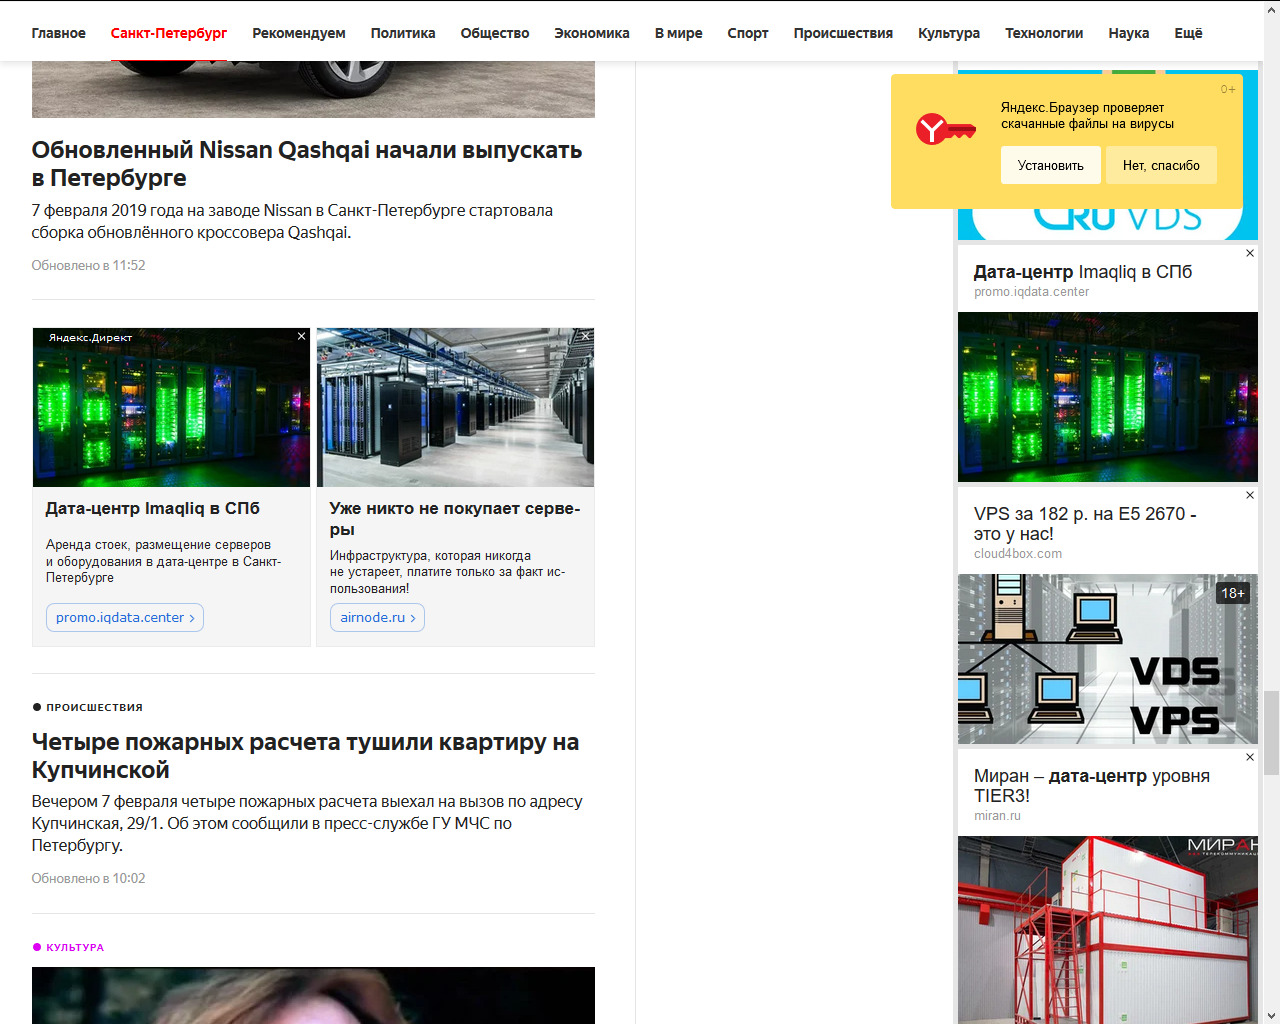Open the airnode.ru link button

tap(377, 618)
